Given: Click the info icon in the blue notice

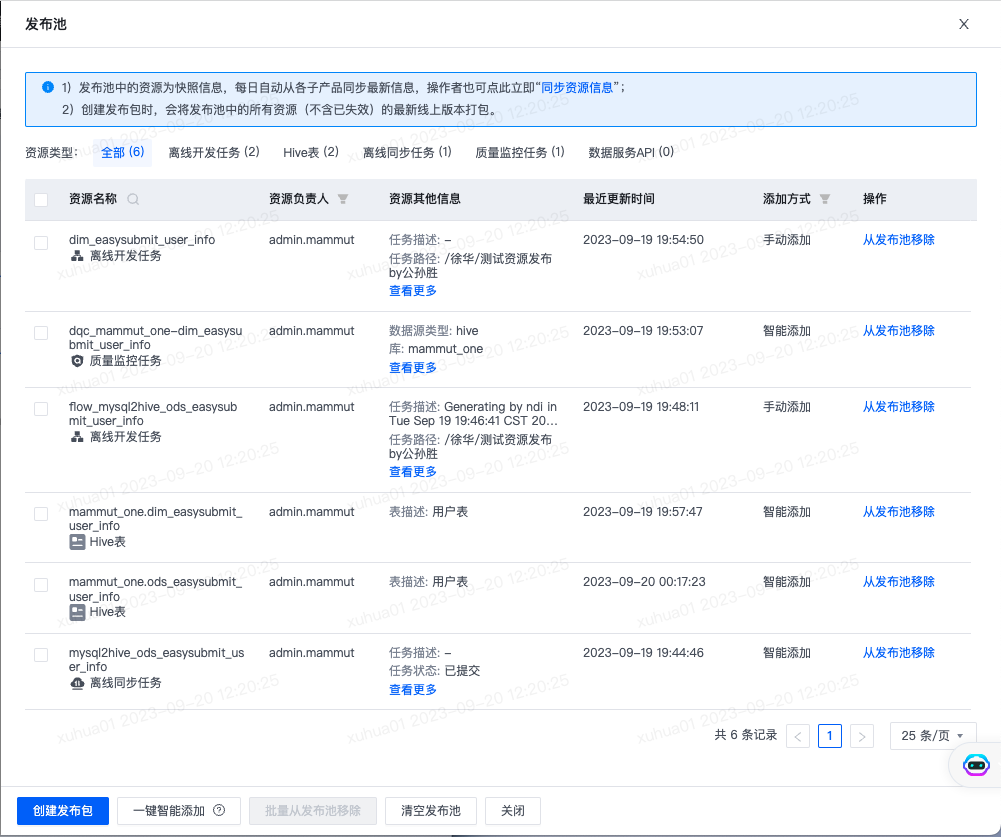Looking at the screenshot, I should pos(48,87).
